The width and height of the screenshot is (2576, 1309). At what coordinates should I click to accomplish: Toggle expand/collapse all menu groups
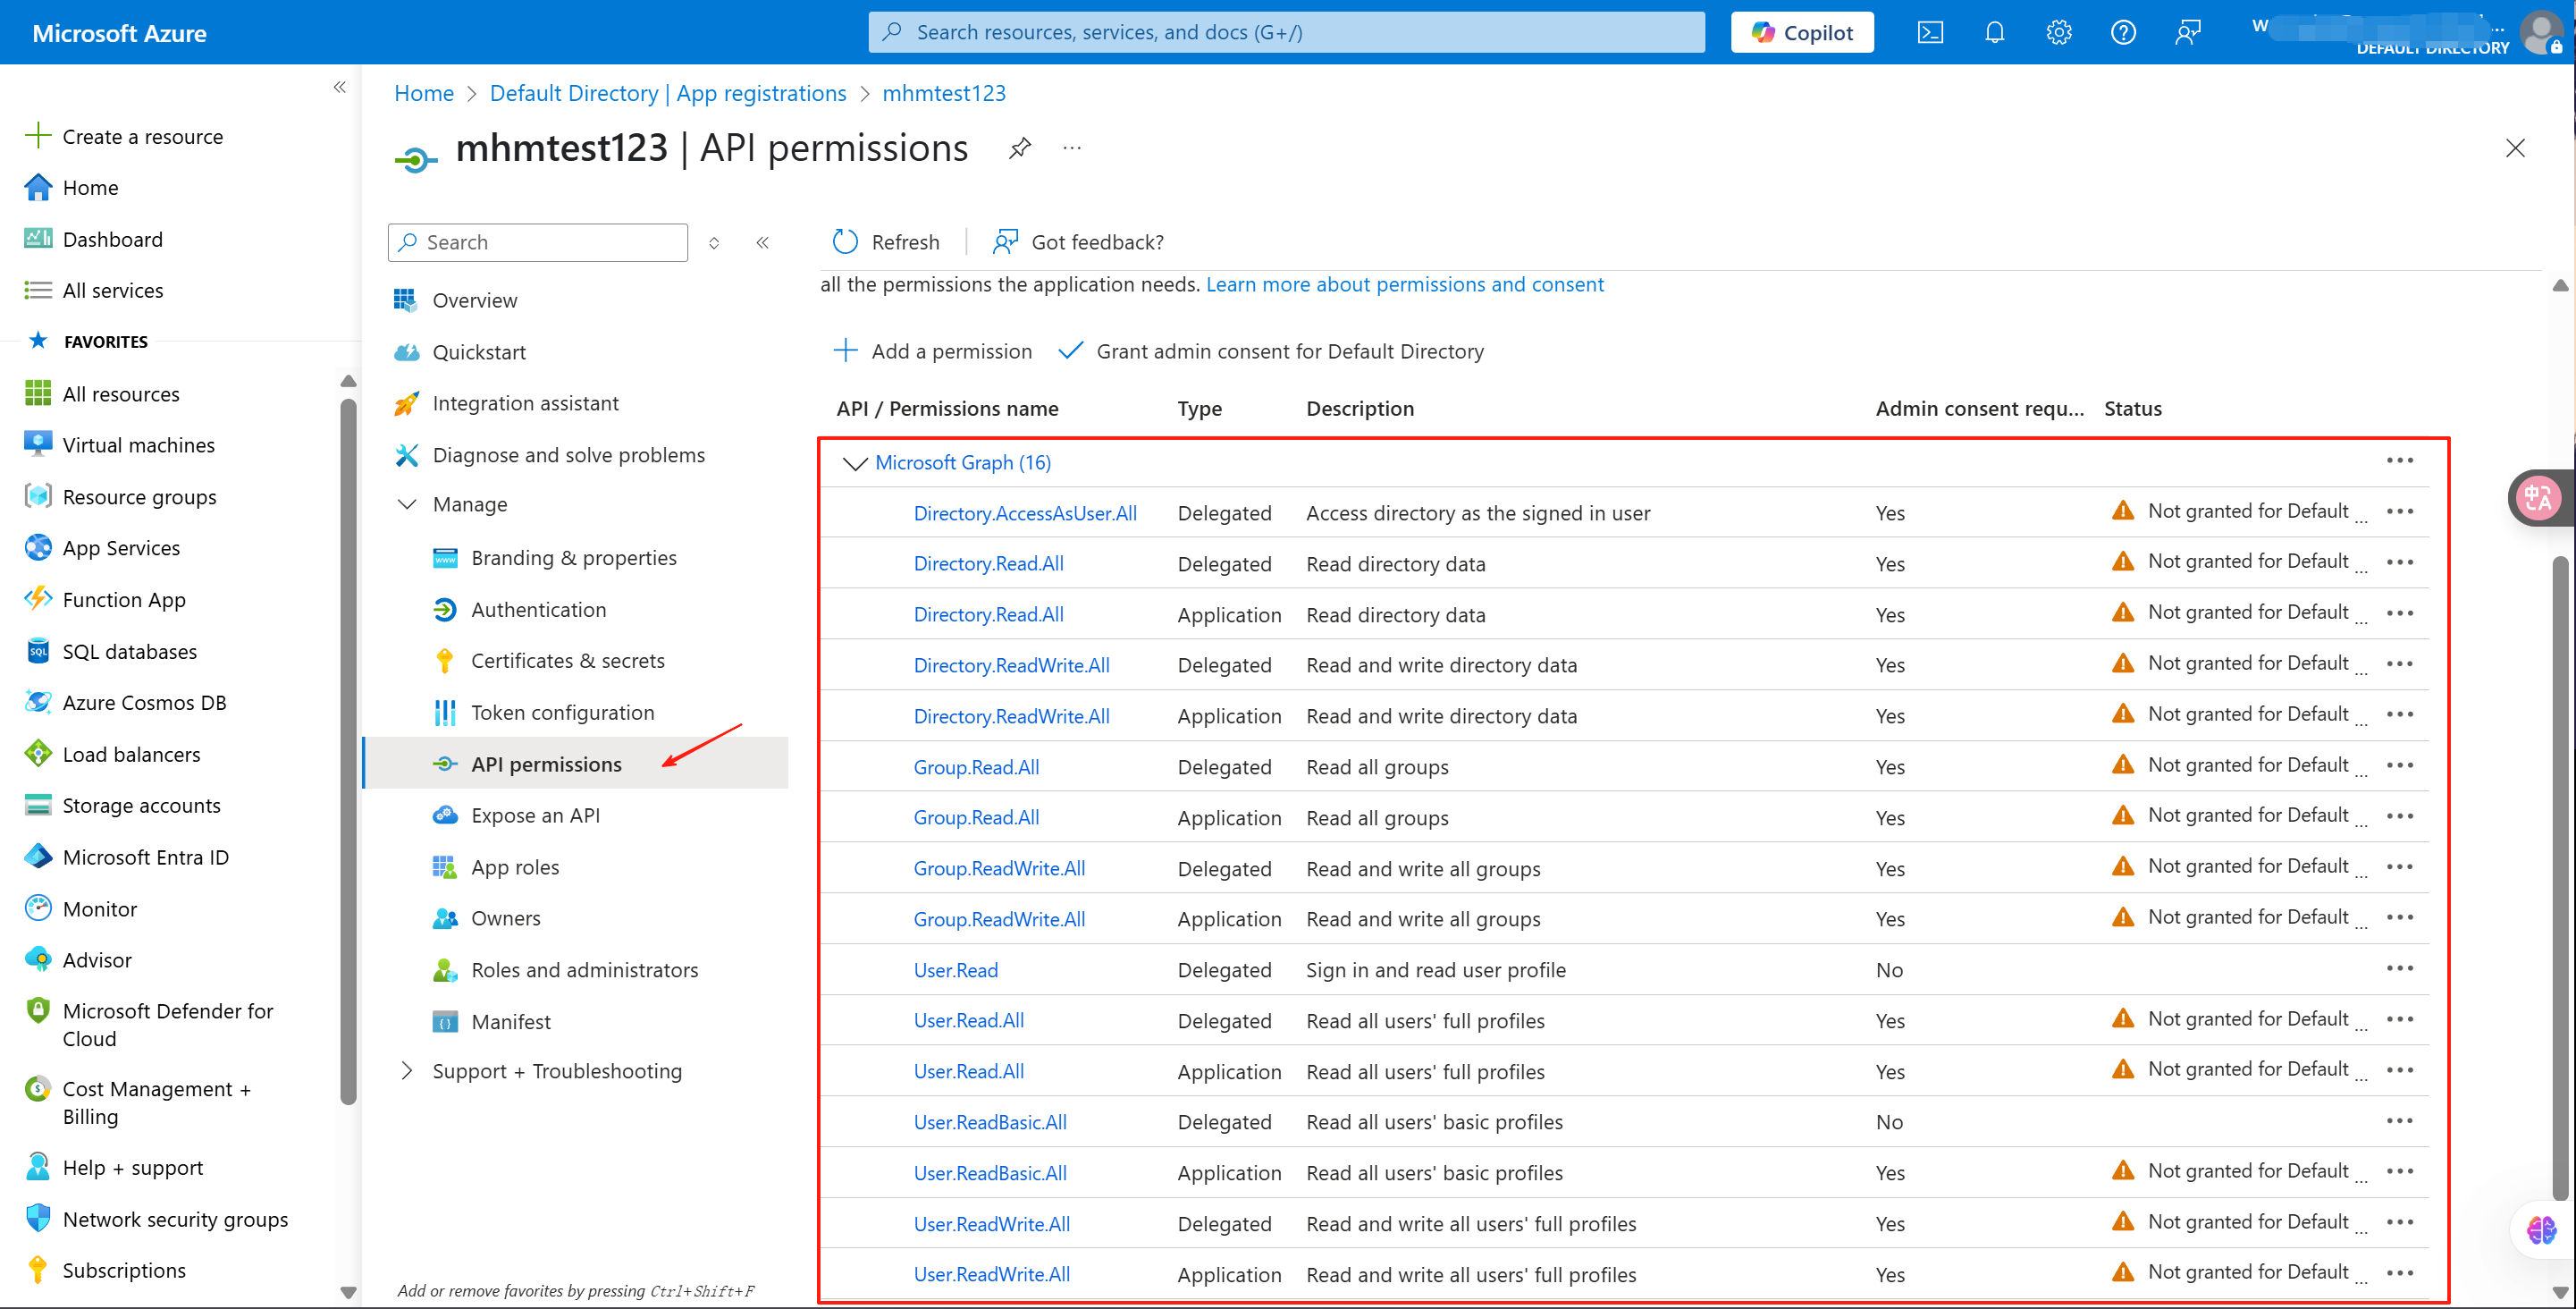[x=714, y=242]
